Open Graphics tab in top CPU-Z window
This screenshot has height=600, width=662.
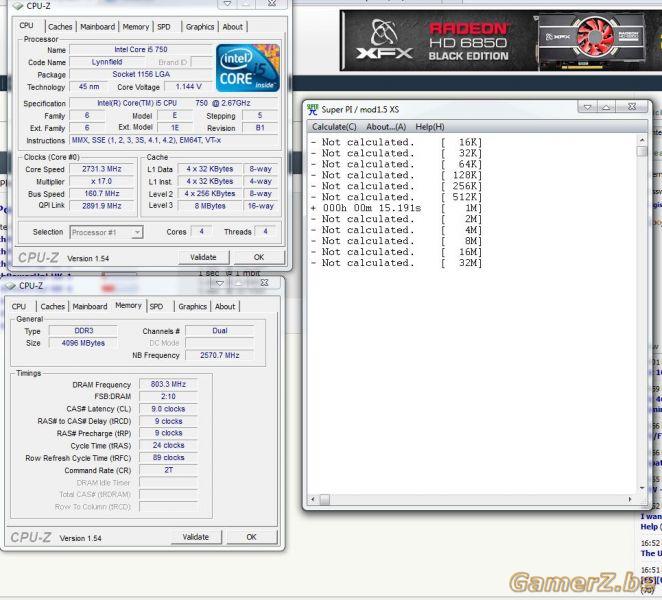point(200,27)
